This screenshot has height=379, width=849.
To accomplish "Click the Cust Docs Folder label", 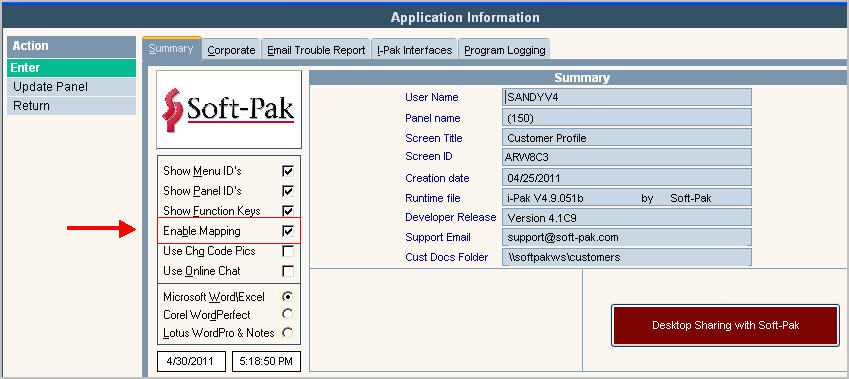I will 447,257.
